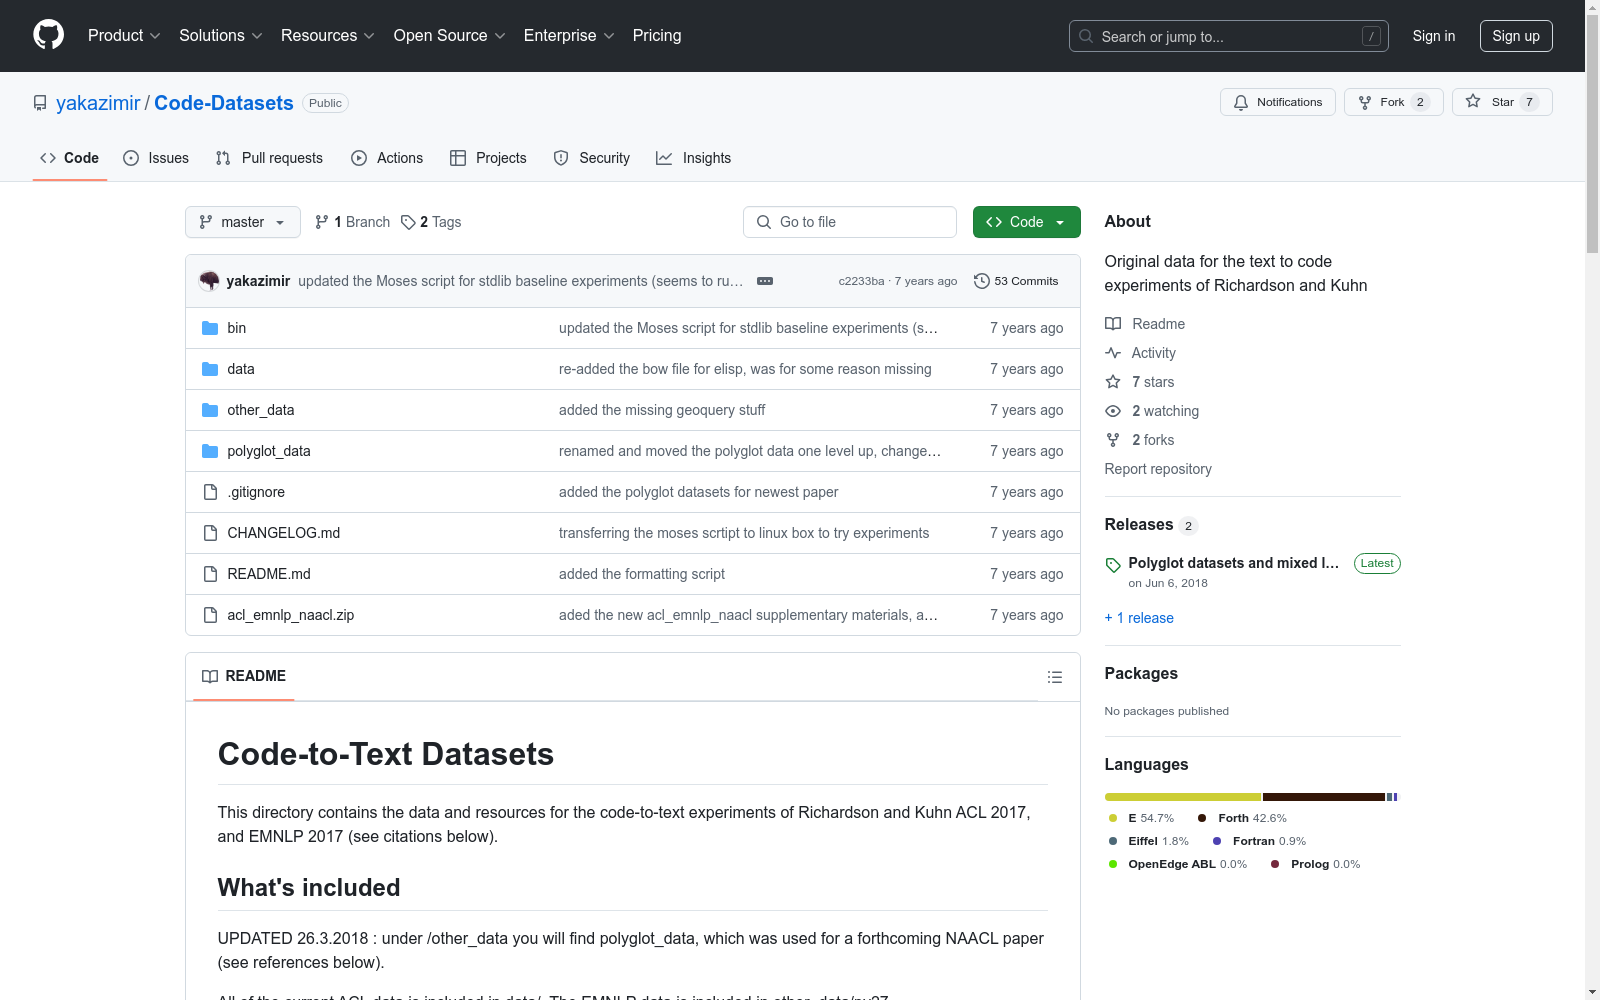Click the search magnifier icon in header
Viewport: 1600px width, 1000px height.
point(1086,36)
